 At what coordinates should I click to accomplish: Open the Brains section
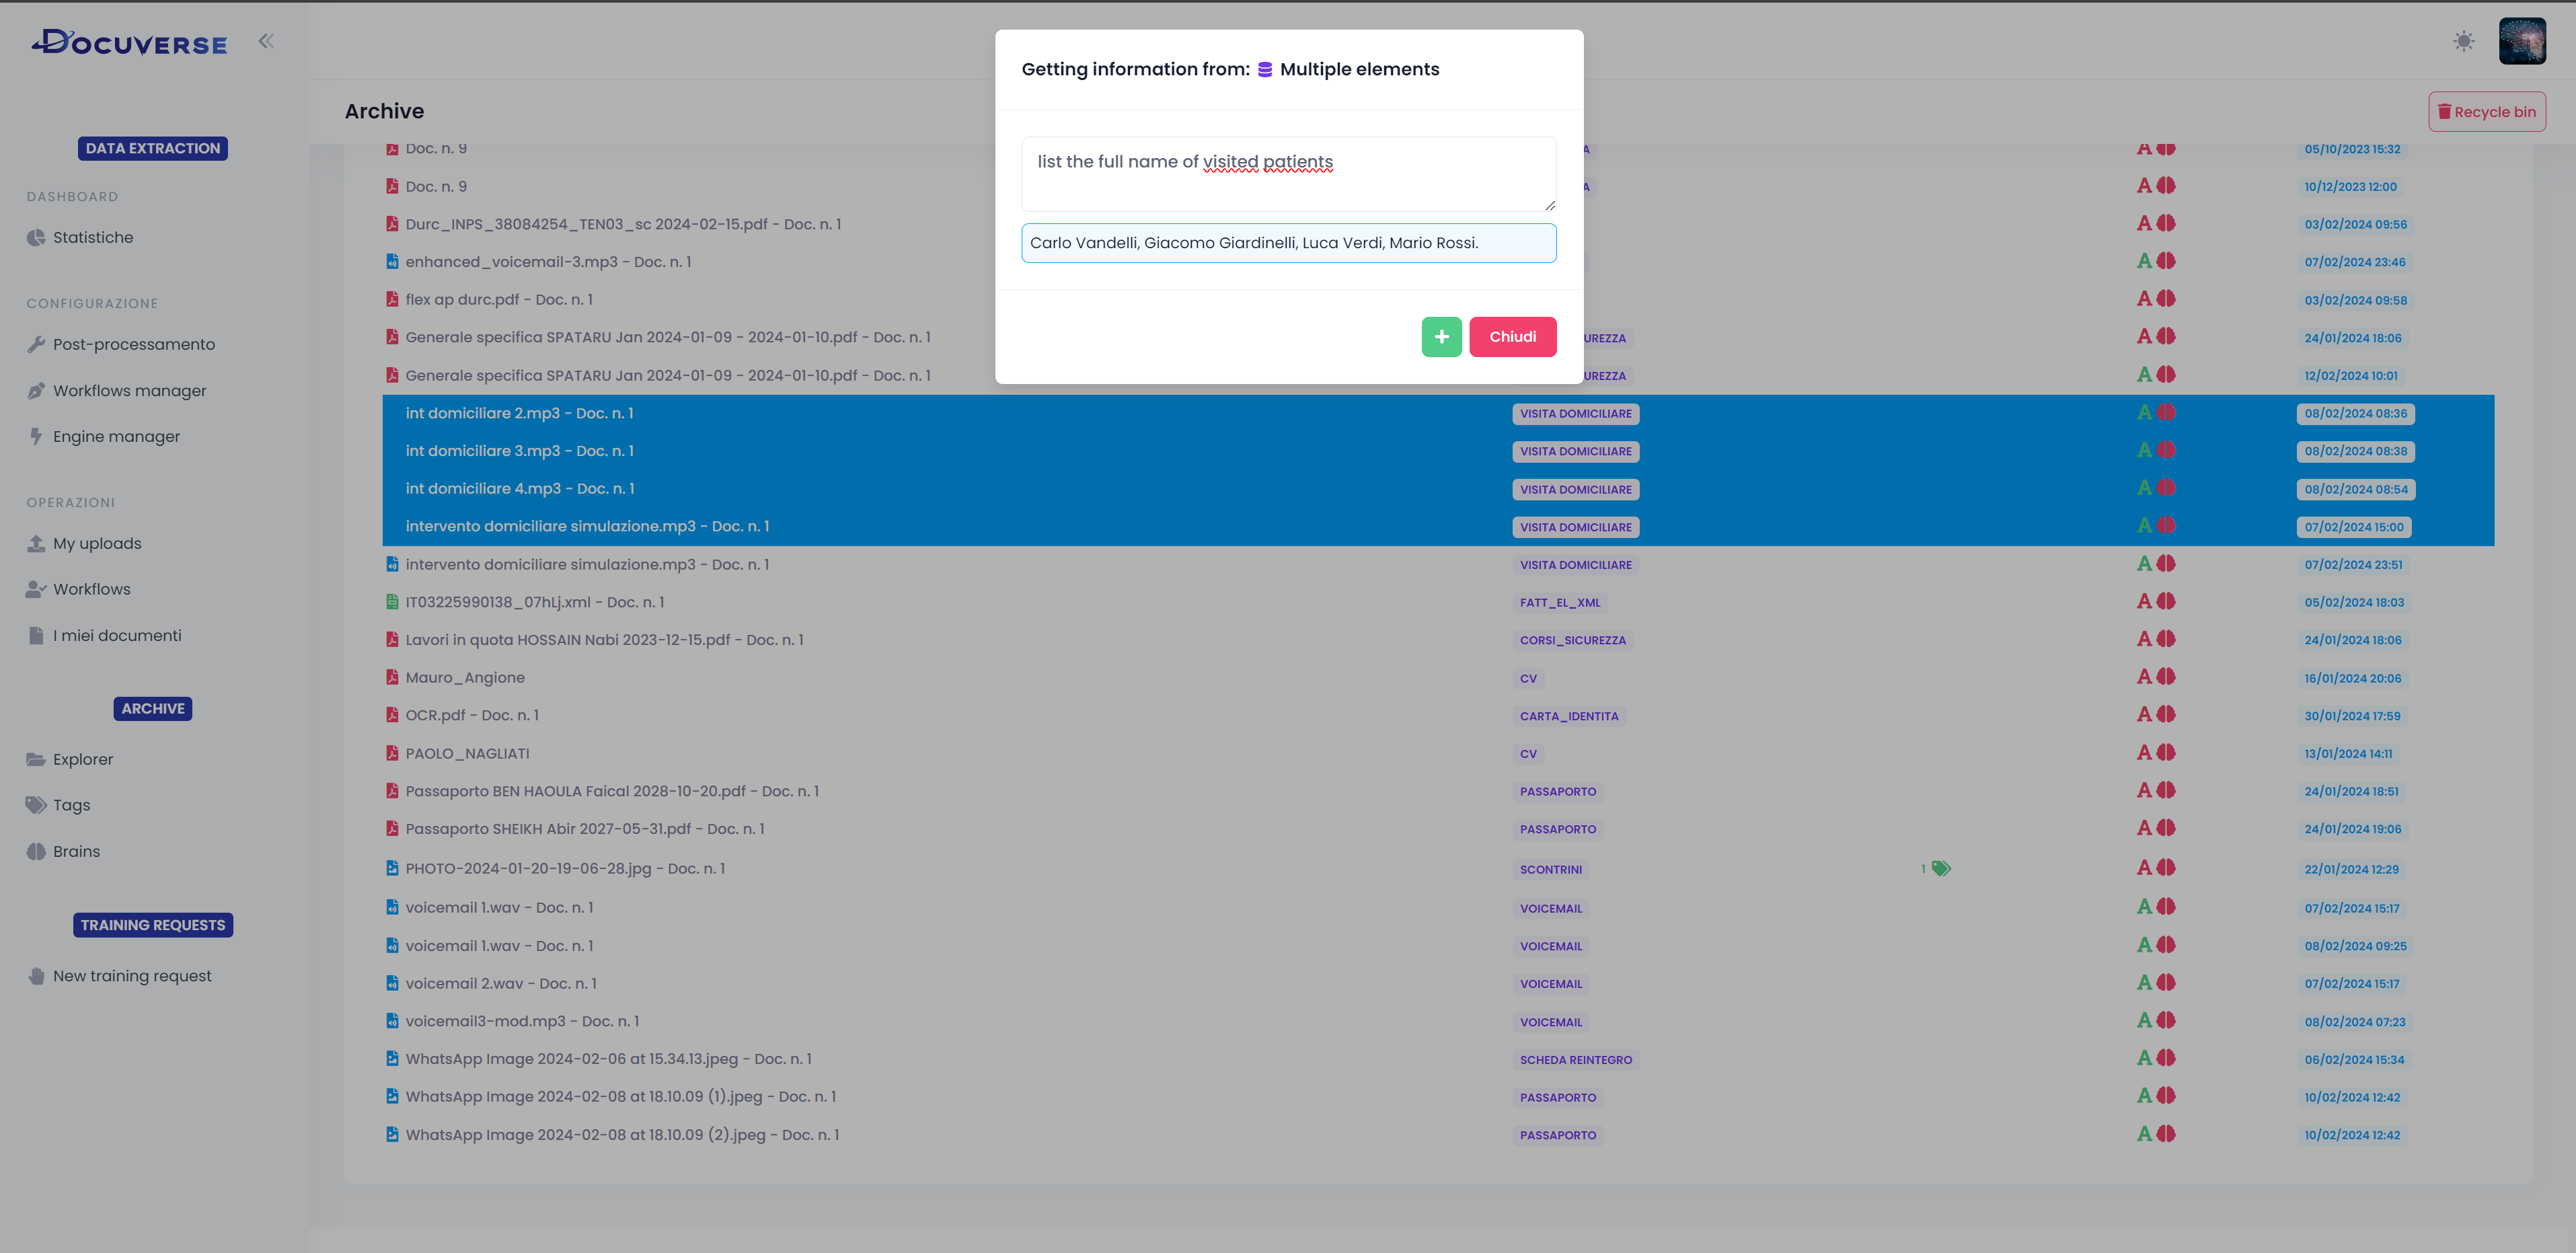tap(76, 852)
